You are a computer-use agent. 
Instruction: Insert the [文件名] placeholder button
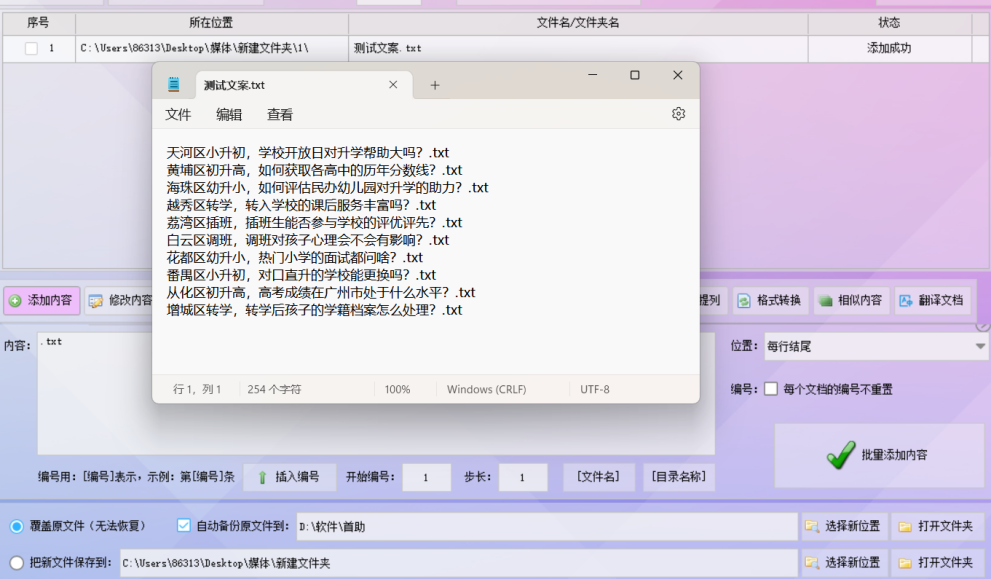pos(599,477)
